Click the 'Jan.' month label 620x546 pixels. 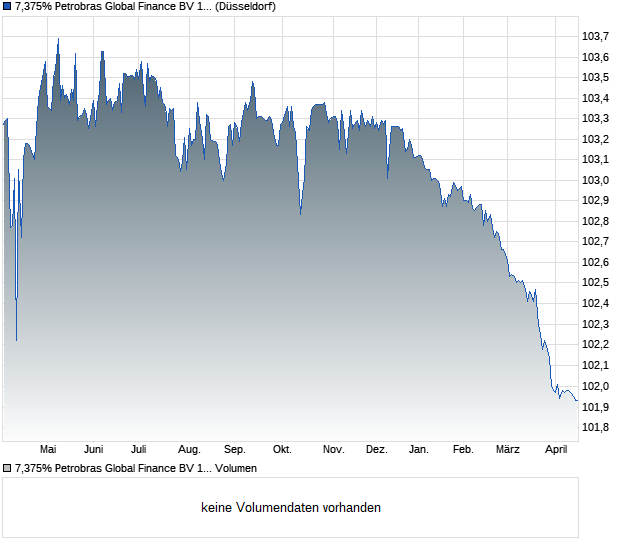(418, 450)
